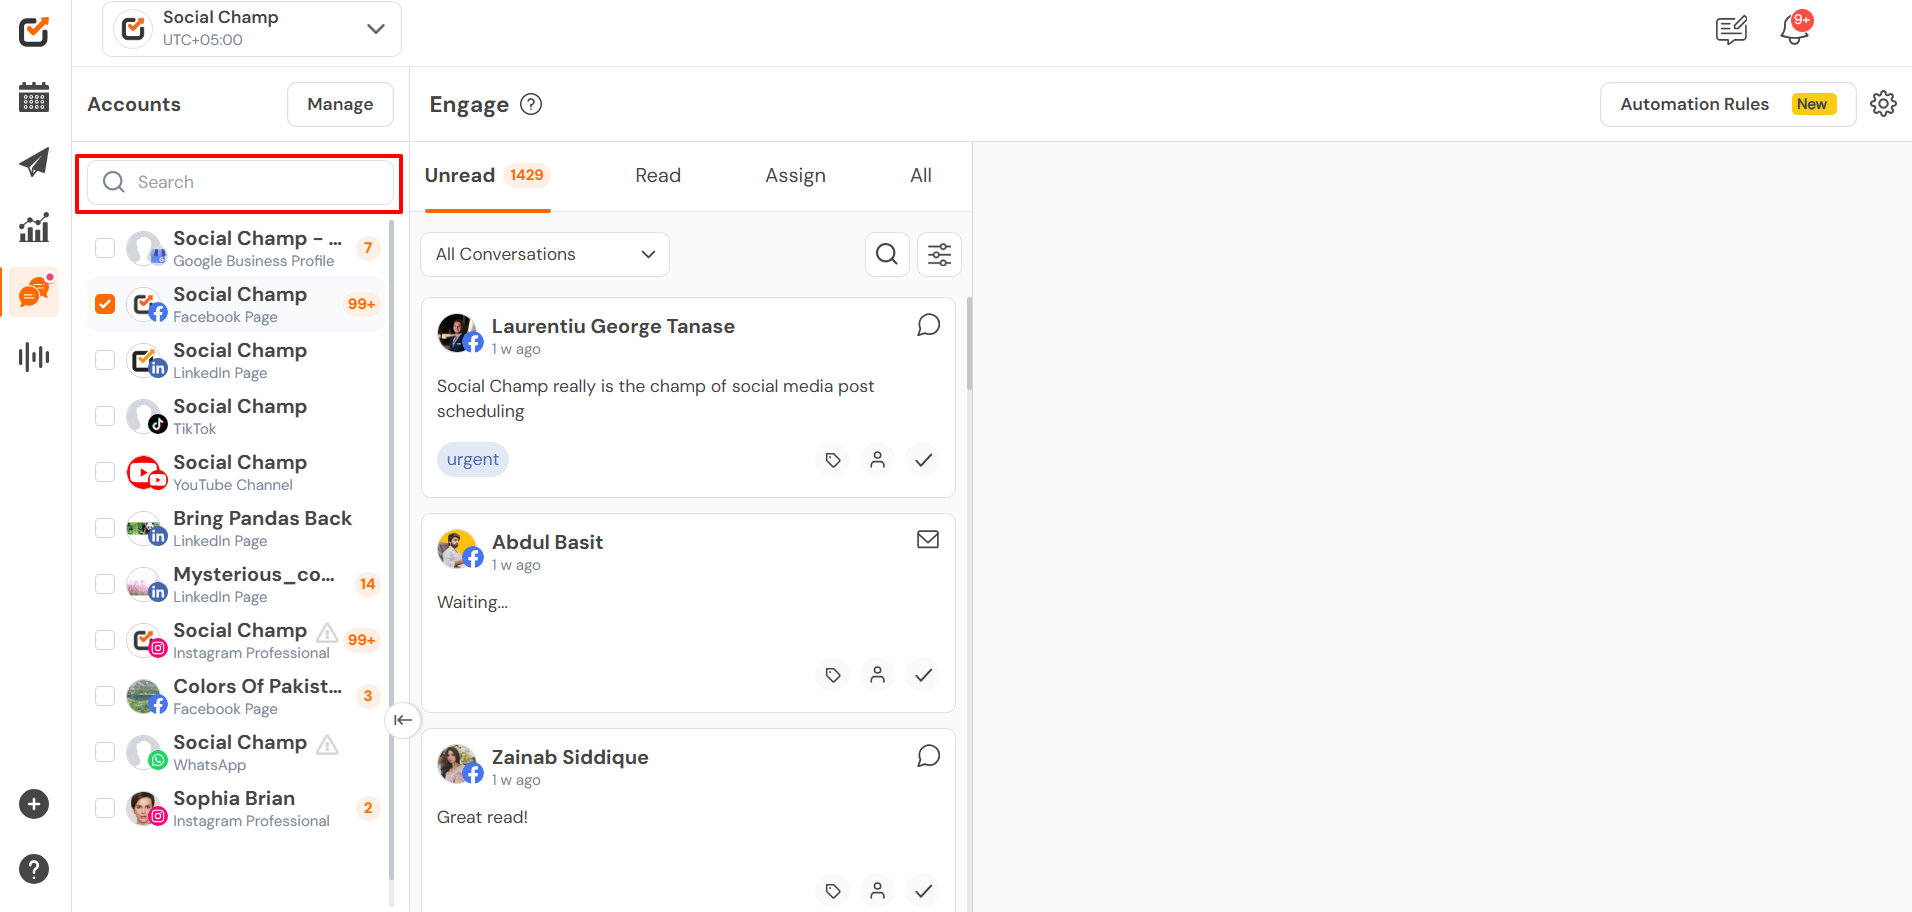
Task: Click the assign person icon on Abdul Basit card
Action: click(878, 675)
